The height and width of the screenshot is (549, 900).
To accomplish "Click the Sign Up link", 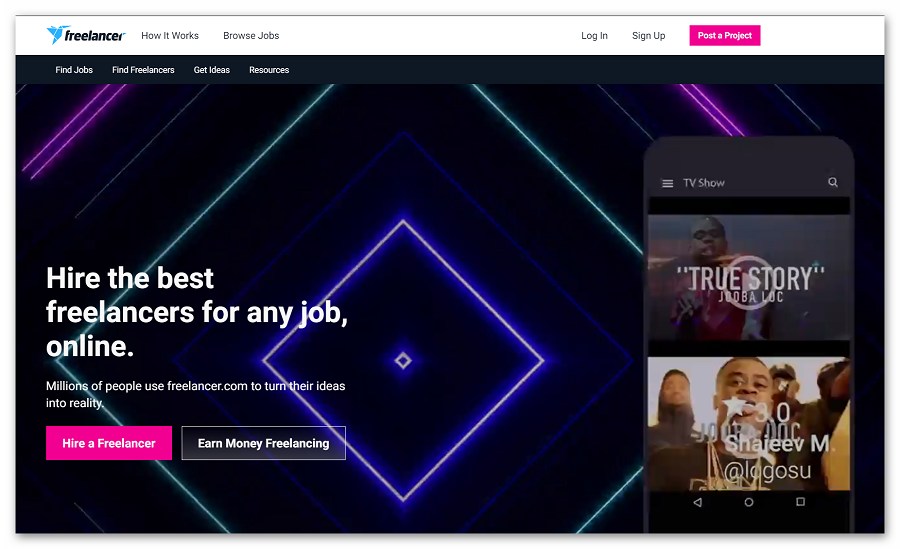I will point(649,36).
